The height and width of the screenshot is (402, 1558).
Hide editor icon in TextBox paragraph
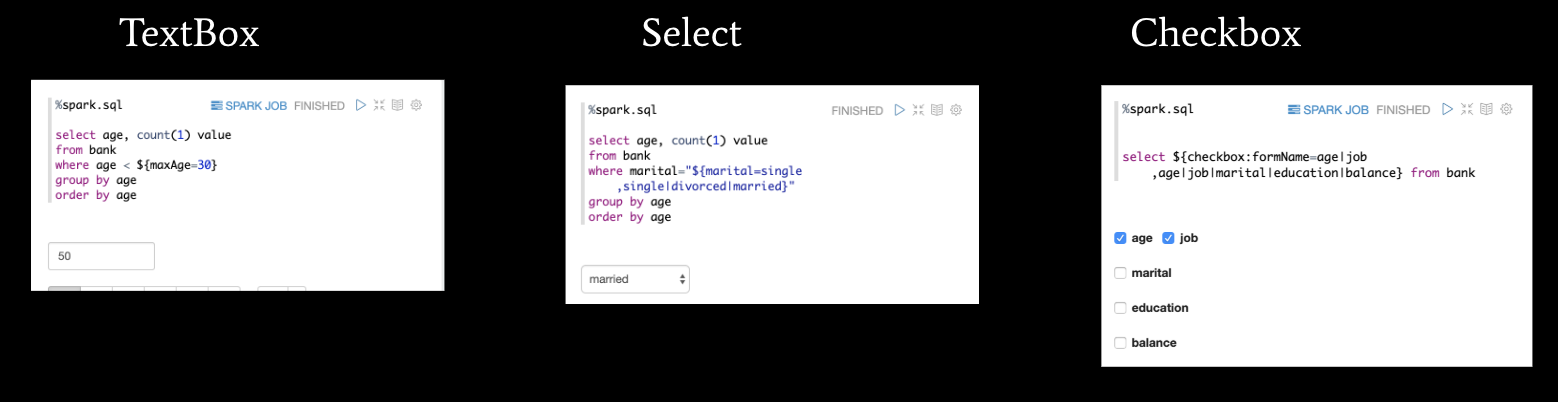coord(379,105)
